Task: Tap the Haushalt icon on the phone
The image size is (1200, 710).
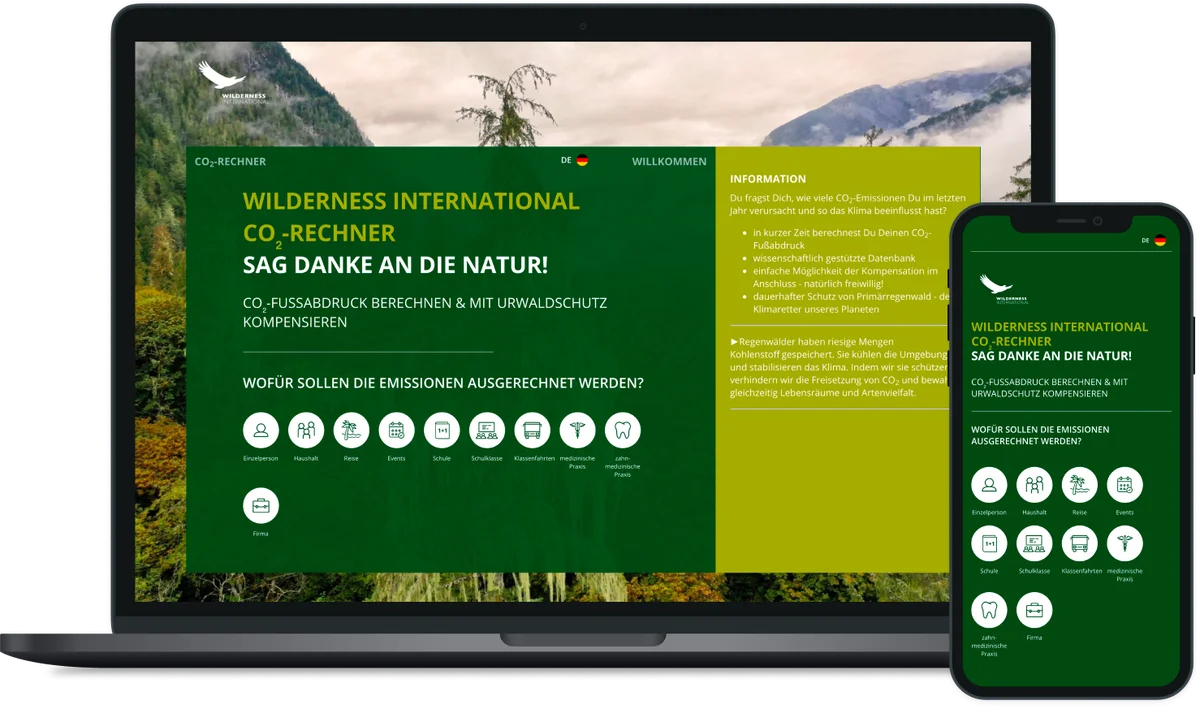Action: click(1034, 485)
